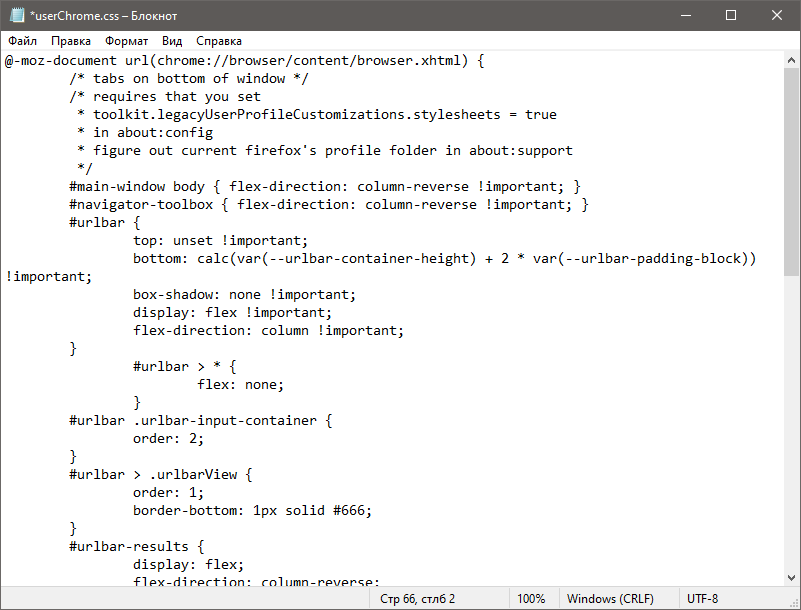Click the 'flex-direction: column !important;' line
The width and height of the screenshot is (801, 610).
coord(268,331)
